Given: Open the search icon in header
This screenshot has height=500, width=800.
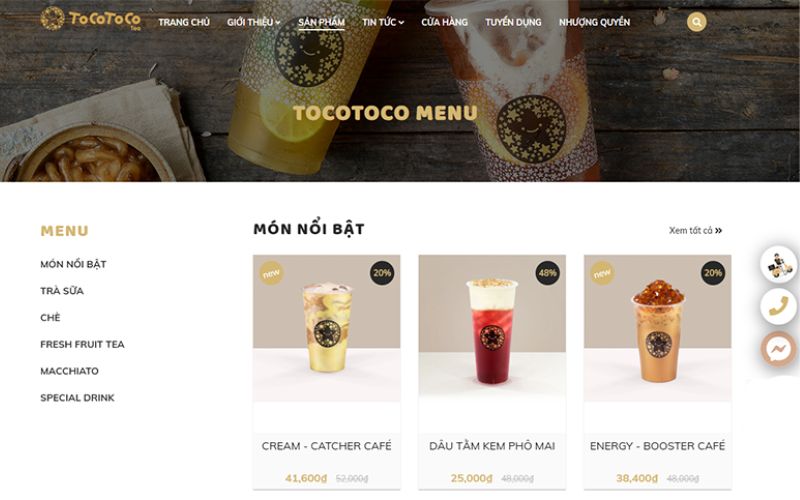Looking at the screenshot, I should coord(696,22).
